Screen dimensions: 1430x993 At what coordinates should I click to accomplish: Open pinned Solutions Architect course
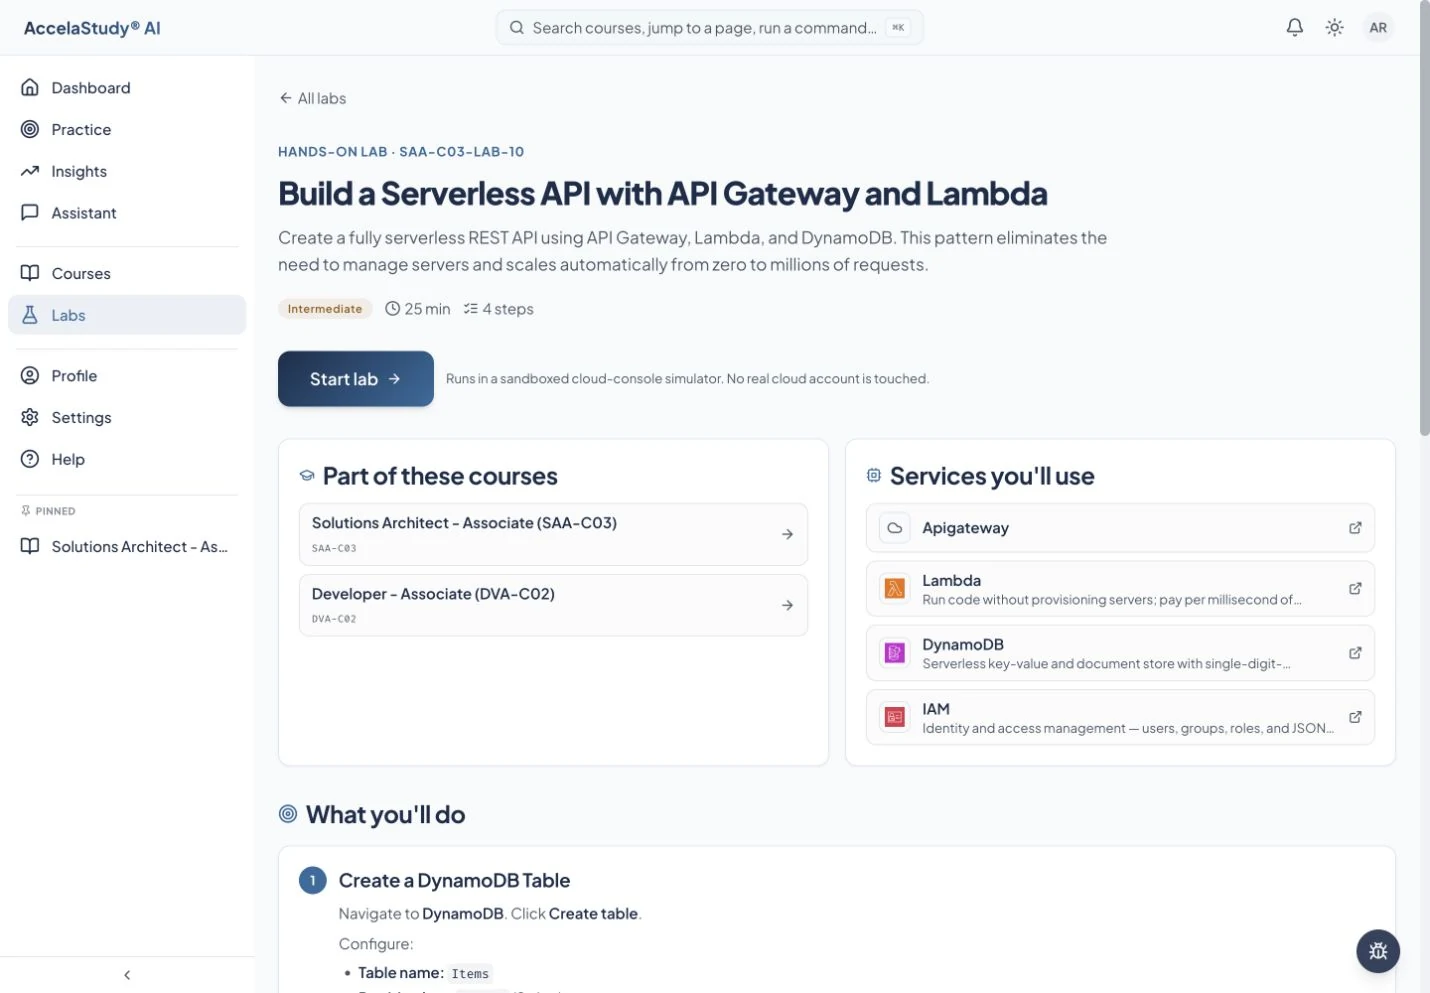point(127,547)
